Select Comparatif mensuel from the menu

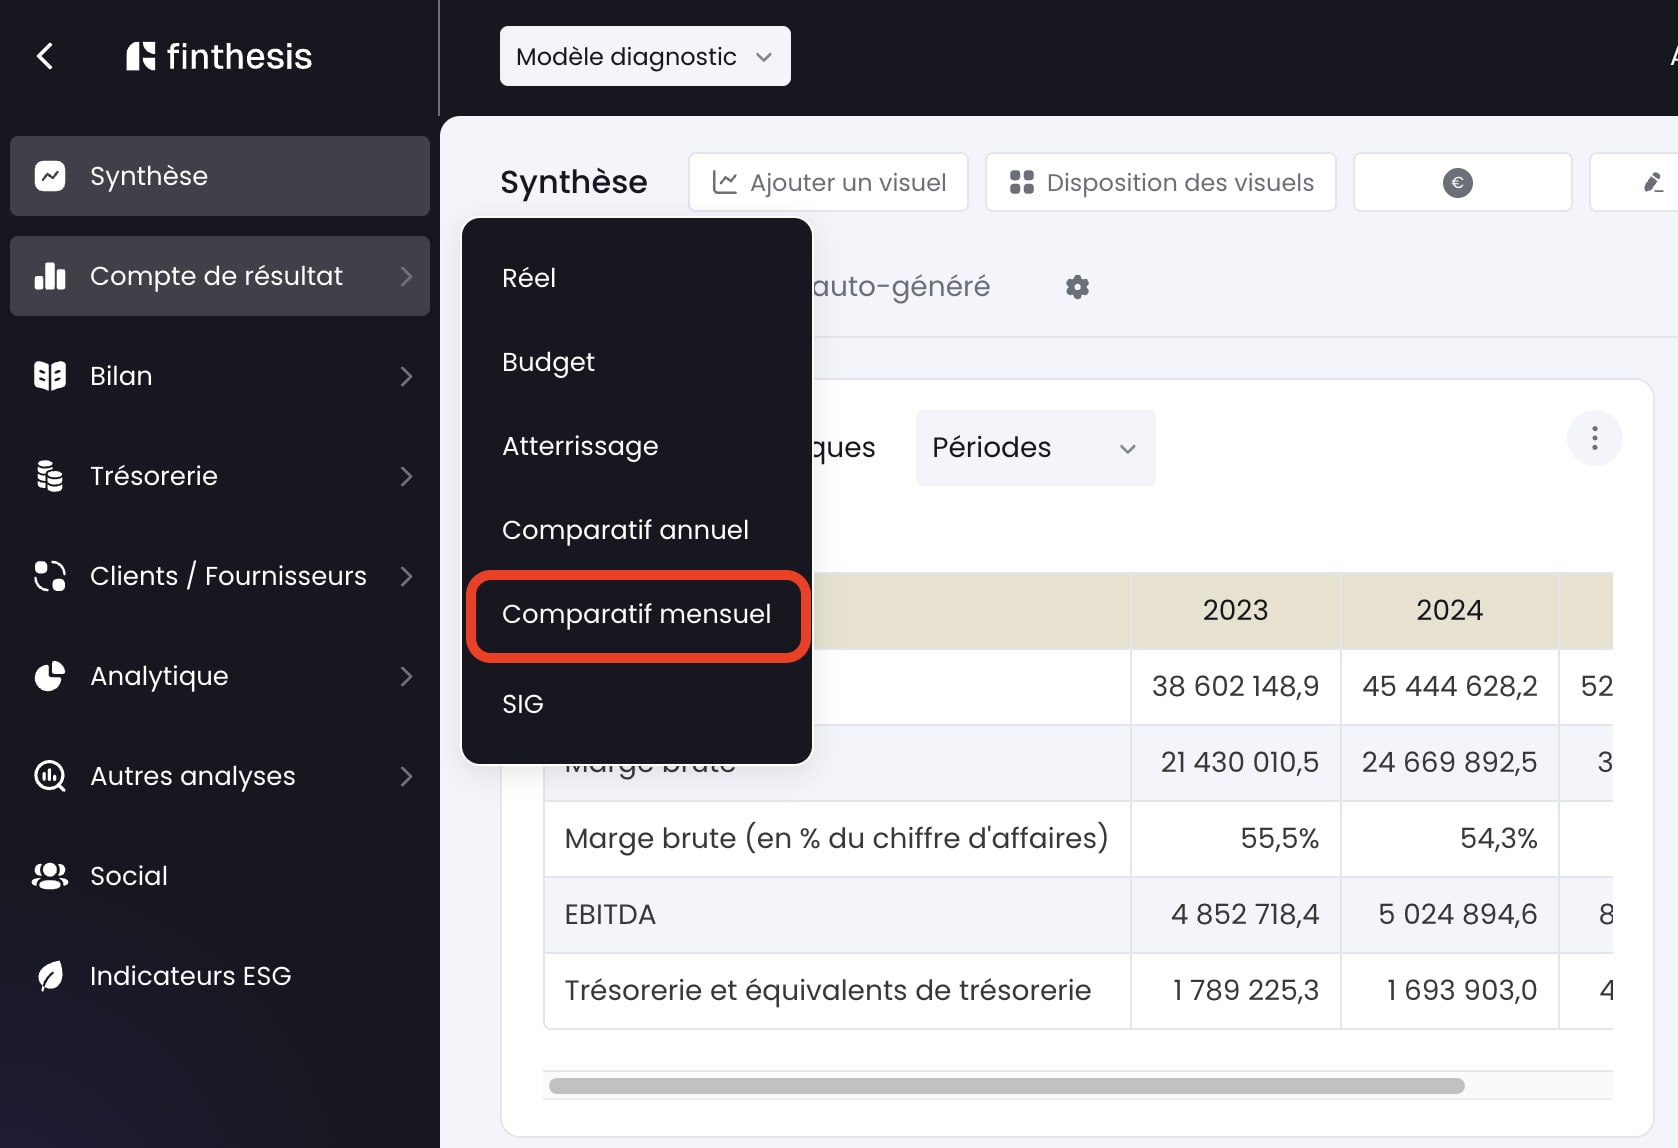click(x=637, y=614)
